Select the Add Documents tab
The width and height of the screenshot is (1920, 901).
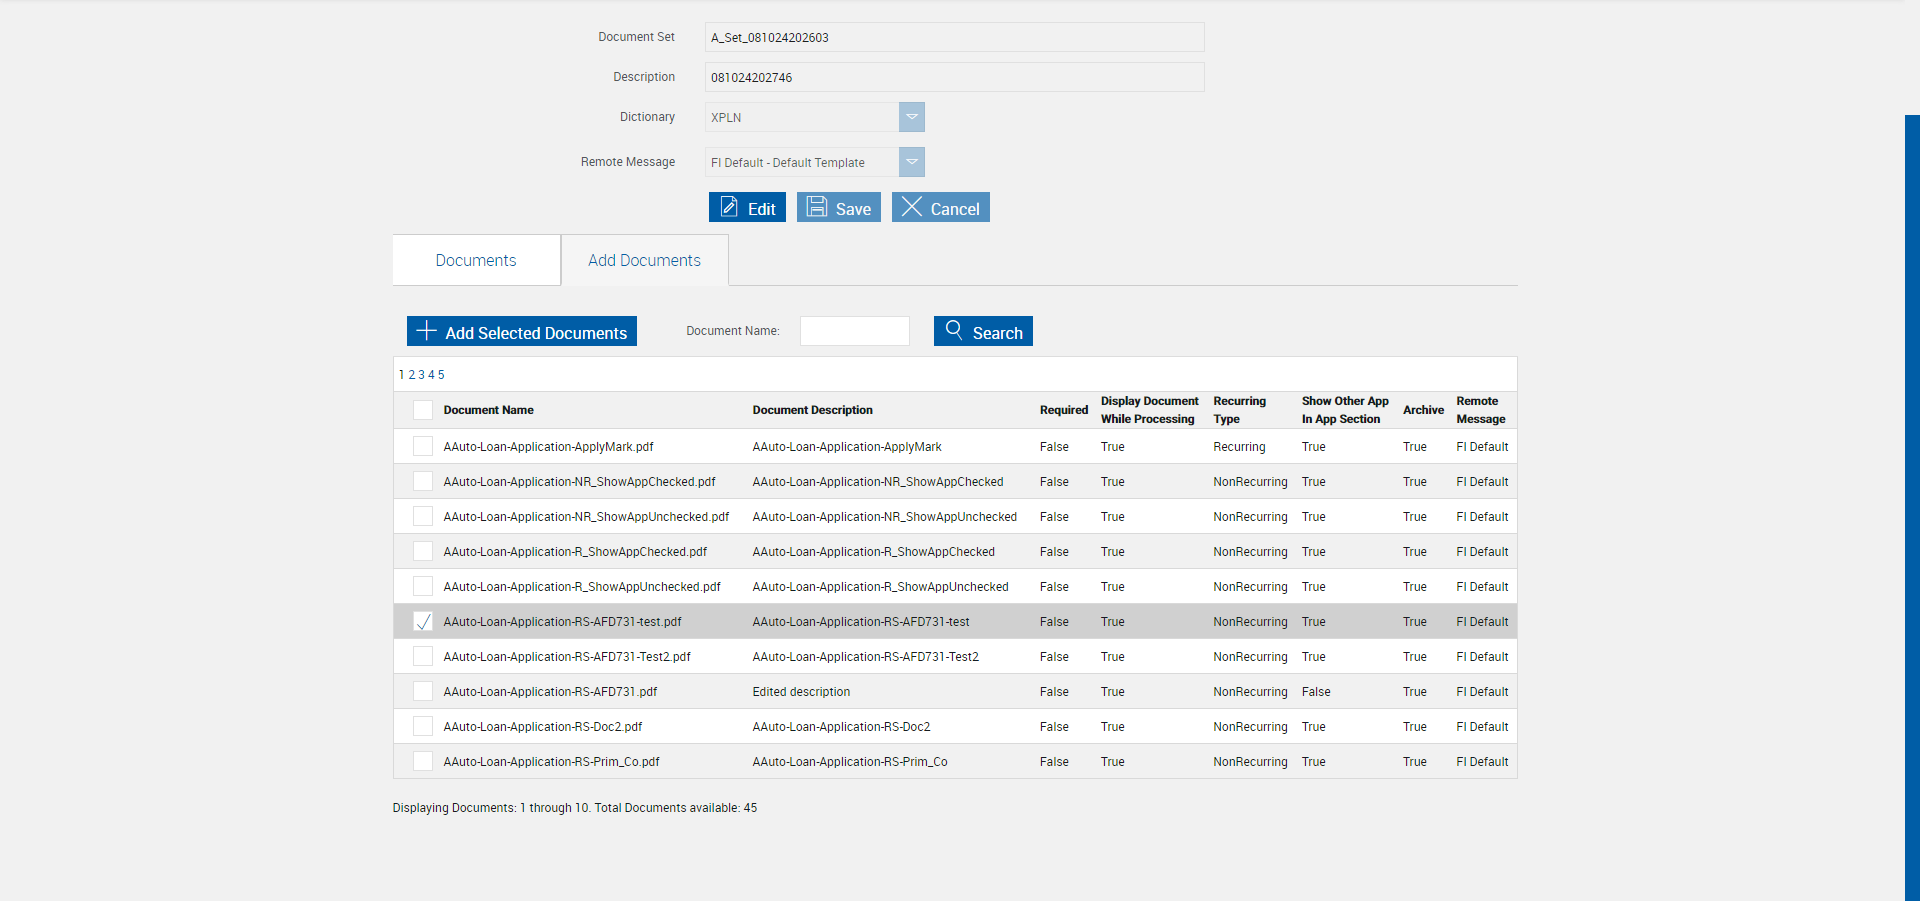[645, 260]
